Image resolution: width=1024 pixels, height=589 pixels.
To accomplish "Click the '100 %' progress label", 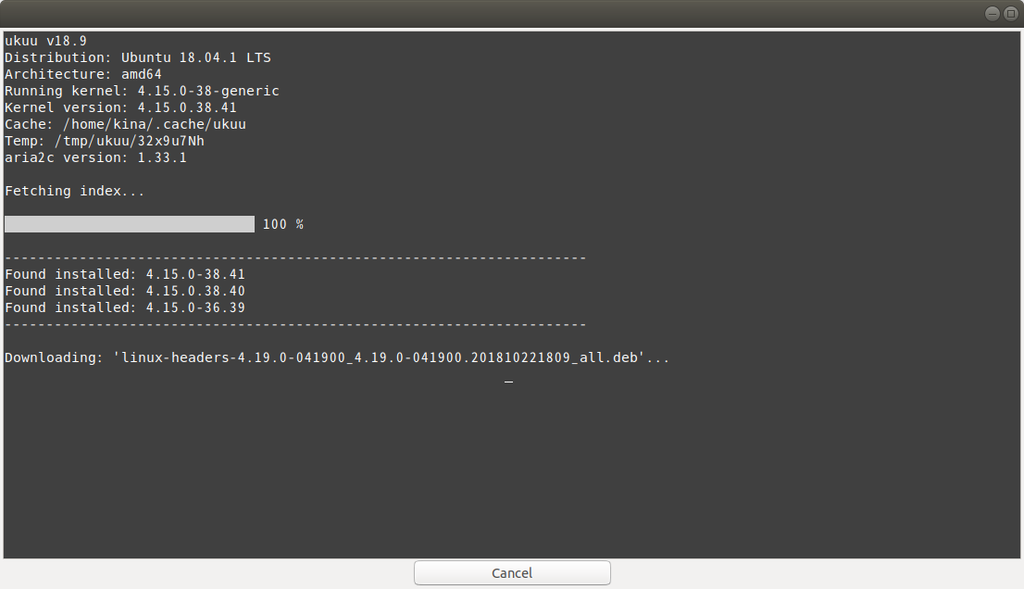I will [283, 224].
